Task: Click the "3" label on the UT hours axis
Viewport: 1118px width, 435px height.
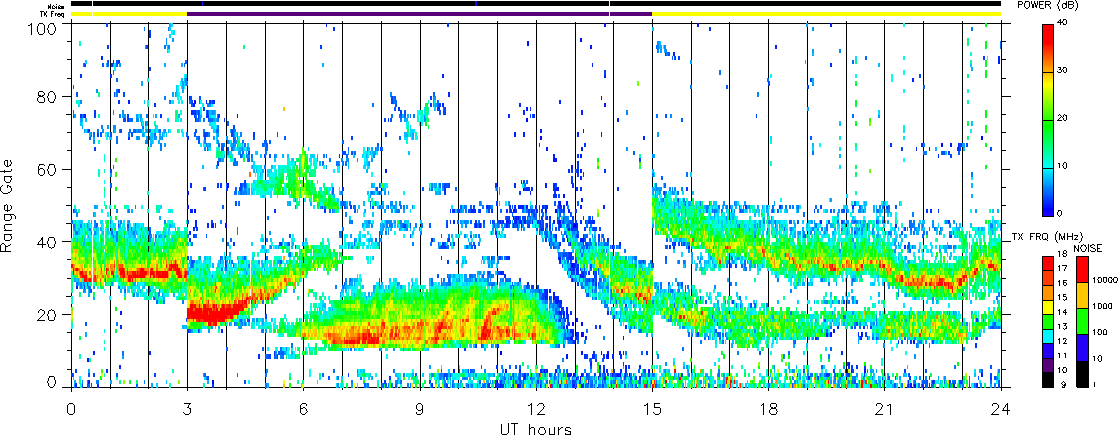Action: click(188, 409)
